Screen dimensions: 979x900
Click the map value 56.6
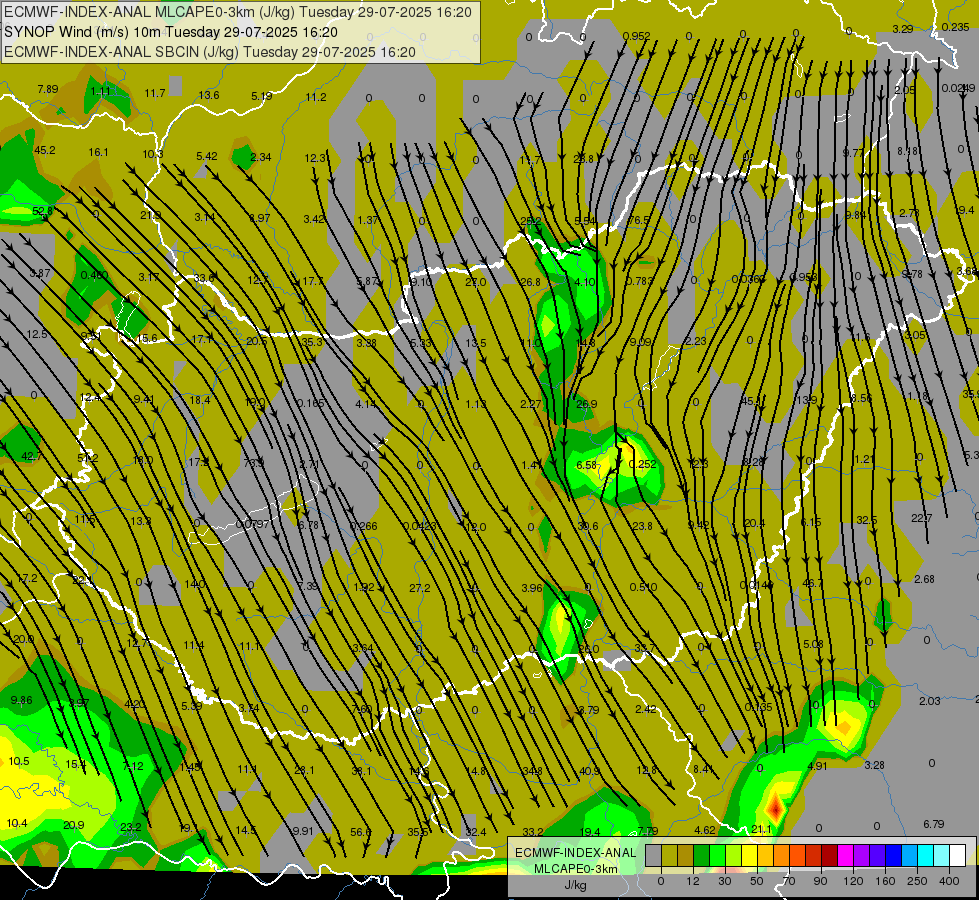360,832
